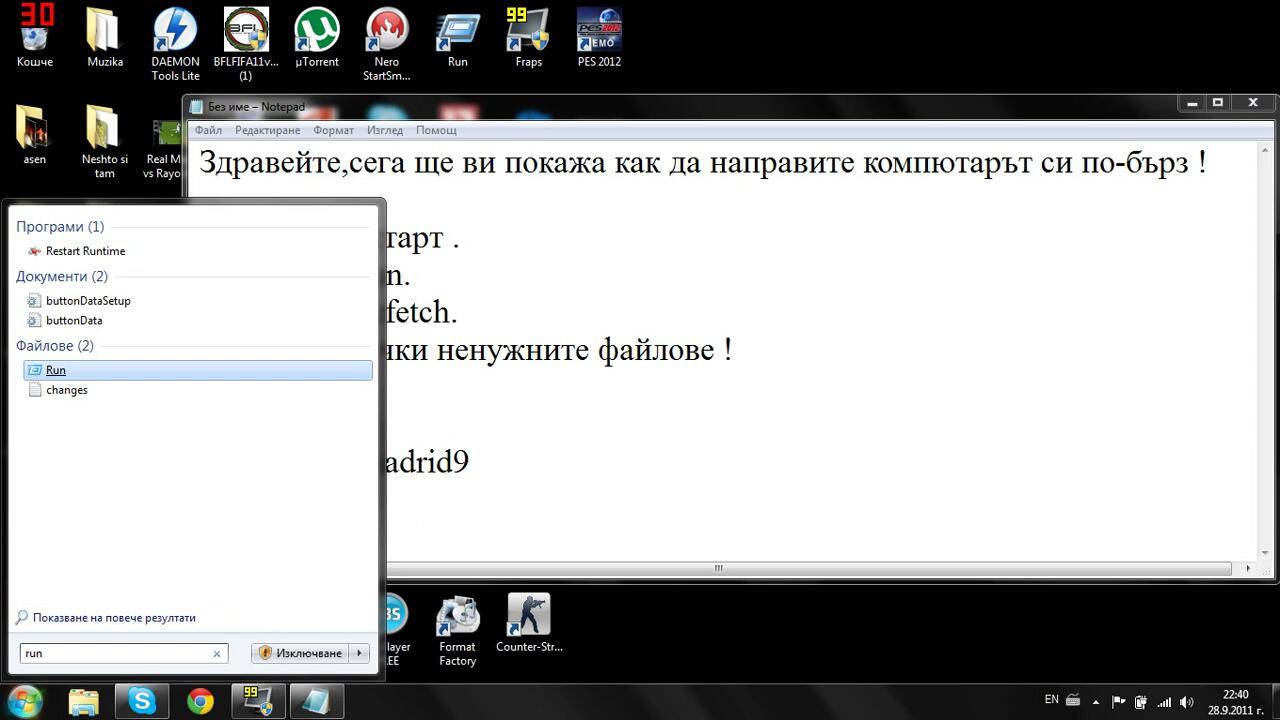Launch DAEMON Tools Lite shortcut
1280x720 pixels.
175,35
